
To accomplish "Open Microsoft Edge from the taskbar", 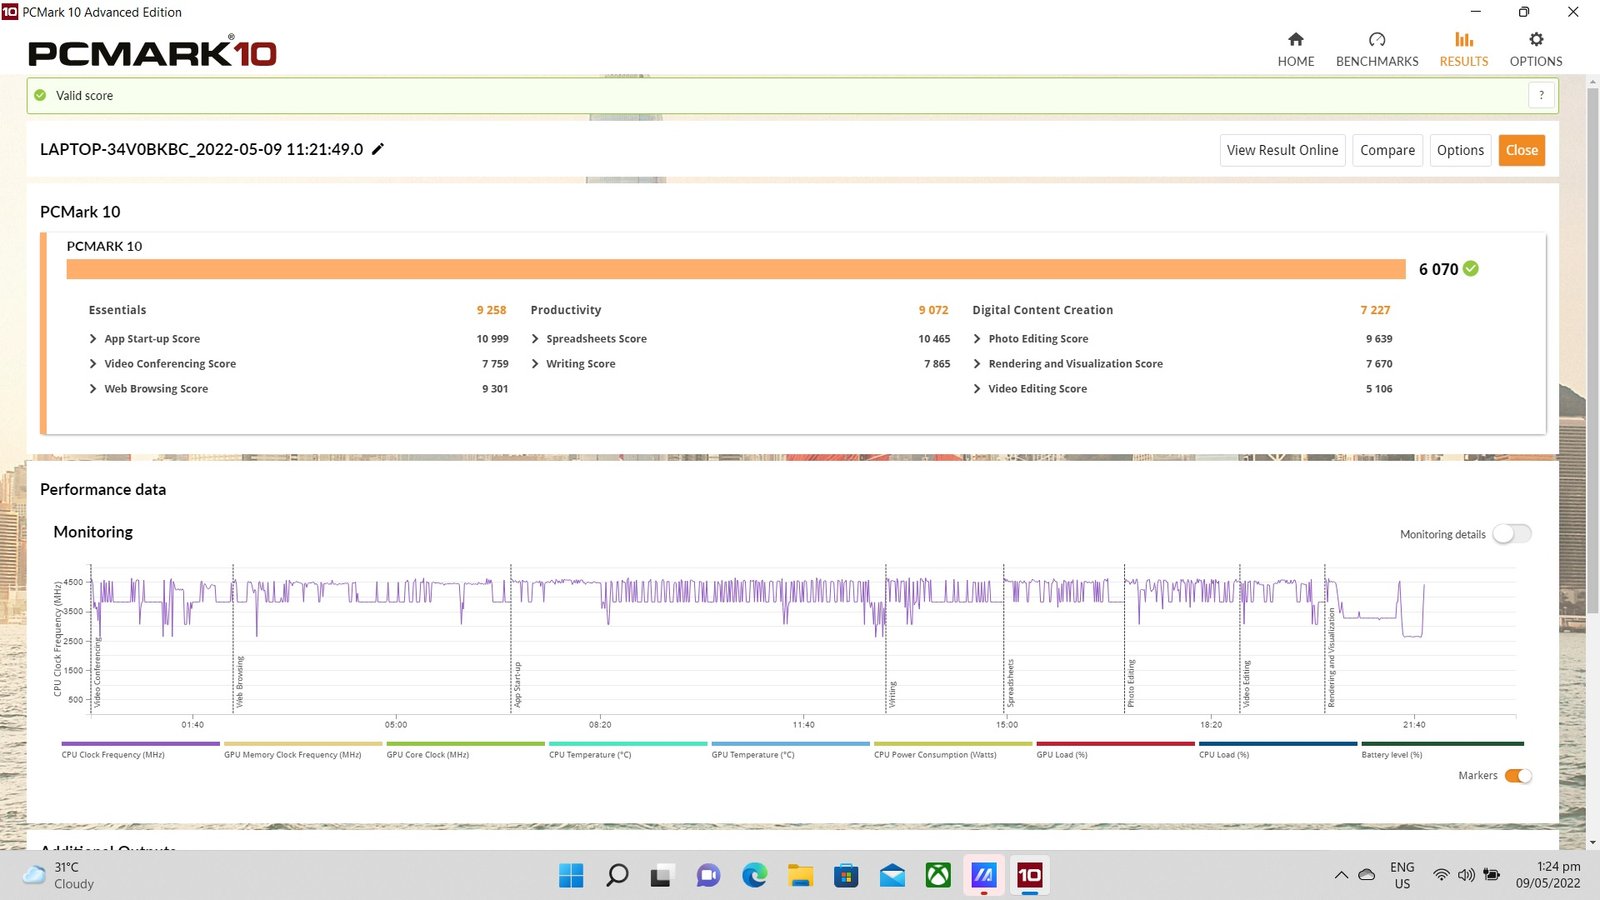I will pyautogui.click(x=754, y=876).
